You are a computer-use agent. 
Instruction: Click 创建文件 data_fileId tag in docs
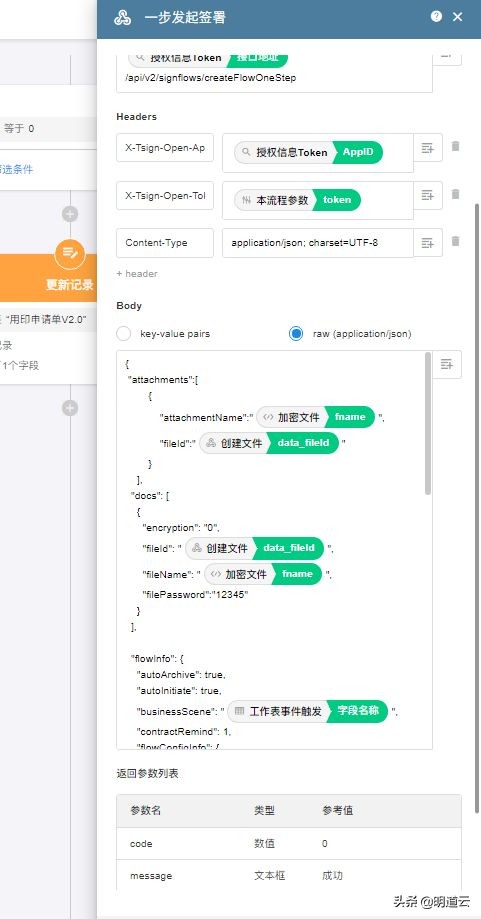(x=255, y=548)
